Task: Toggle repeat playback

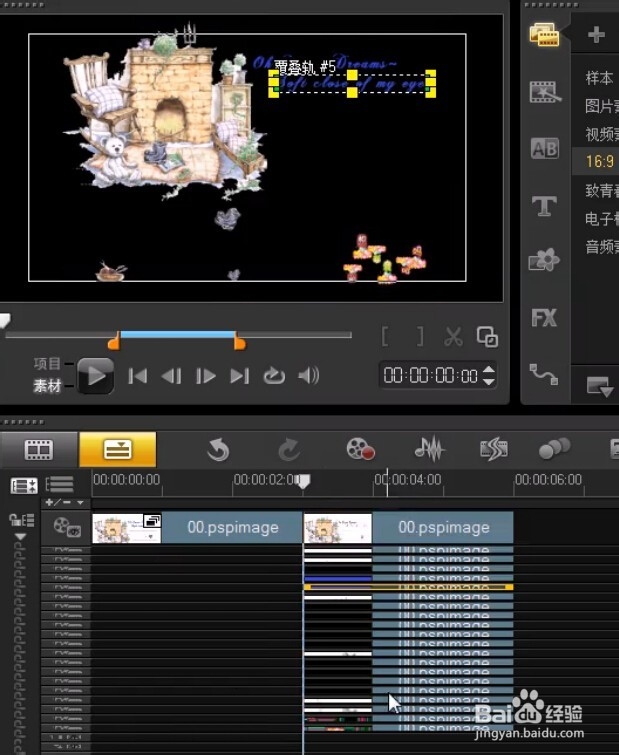Action: (x=274, y=376)
